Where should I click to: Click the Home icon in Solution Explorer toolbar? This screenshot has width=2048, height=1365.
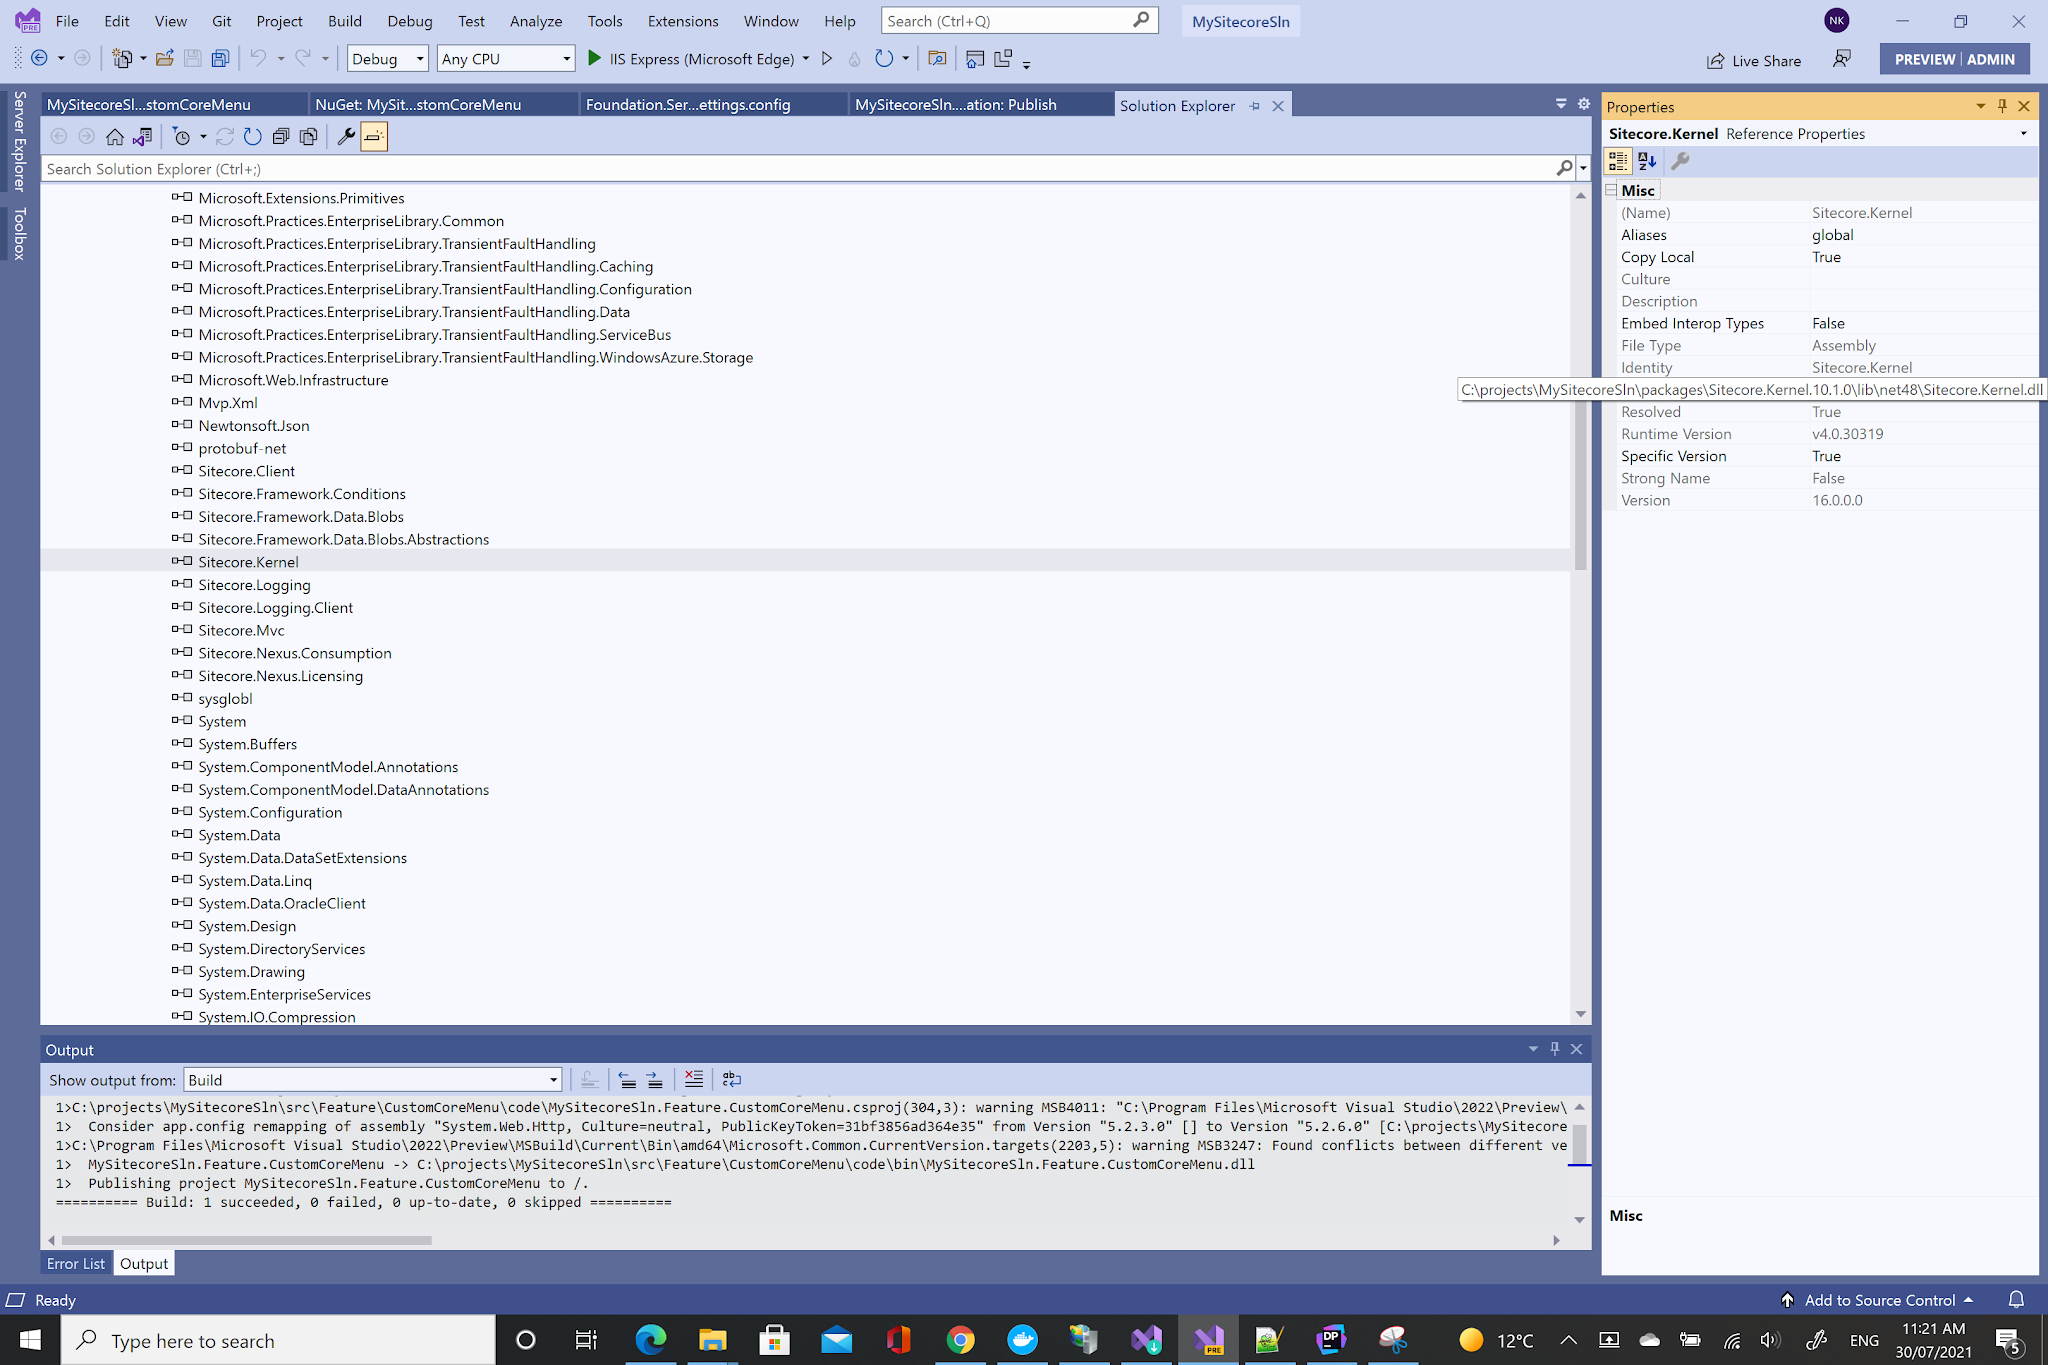pos(115,137)
